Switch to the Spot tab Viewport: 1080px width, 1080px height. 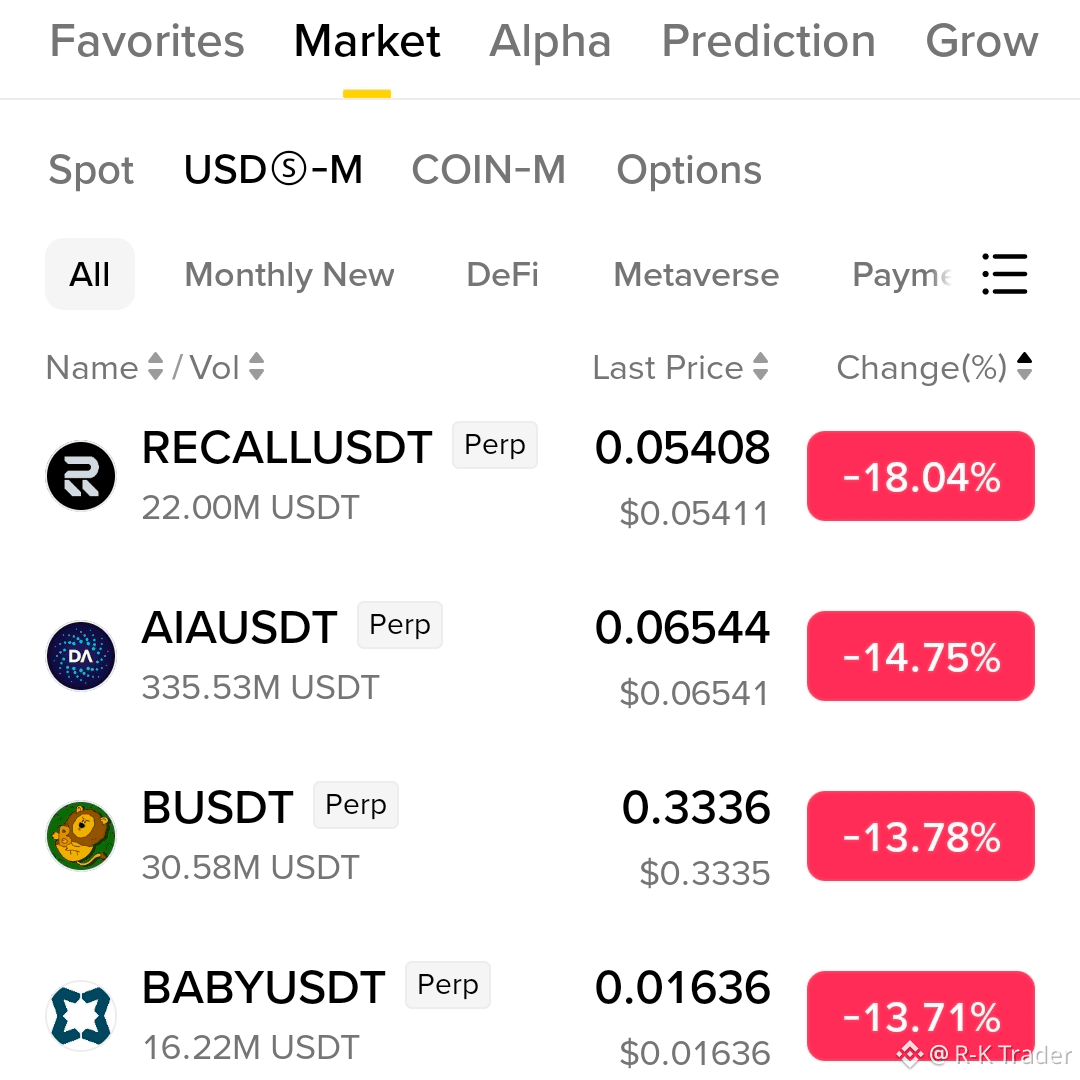91,170
